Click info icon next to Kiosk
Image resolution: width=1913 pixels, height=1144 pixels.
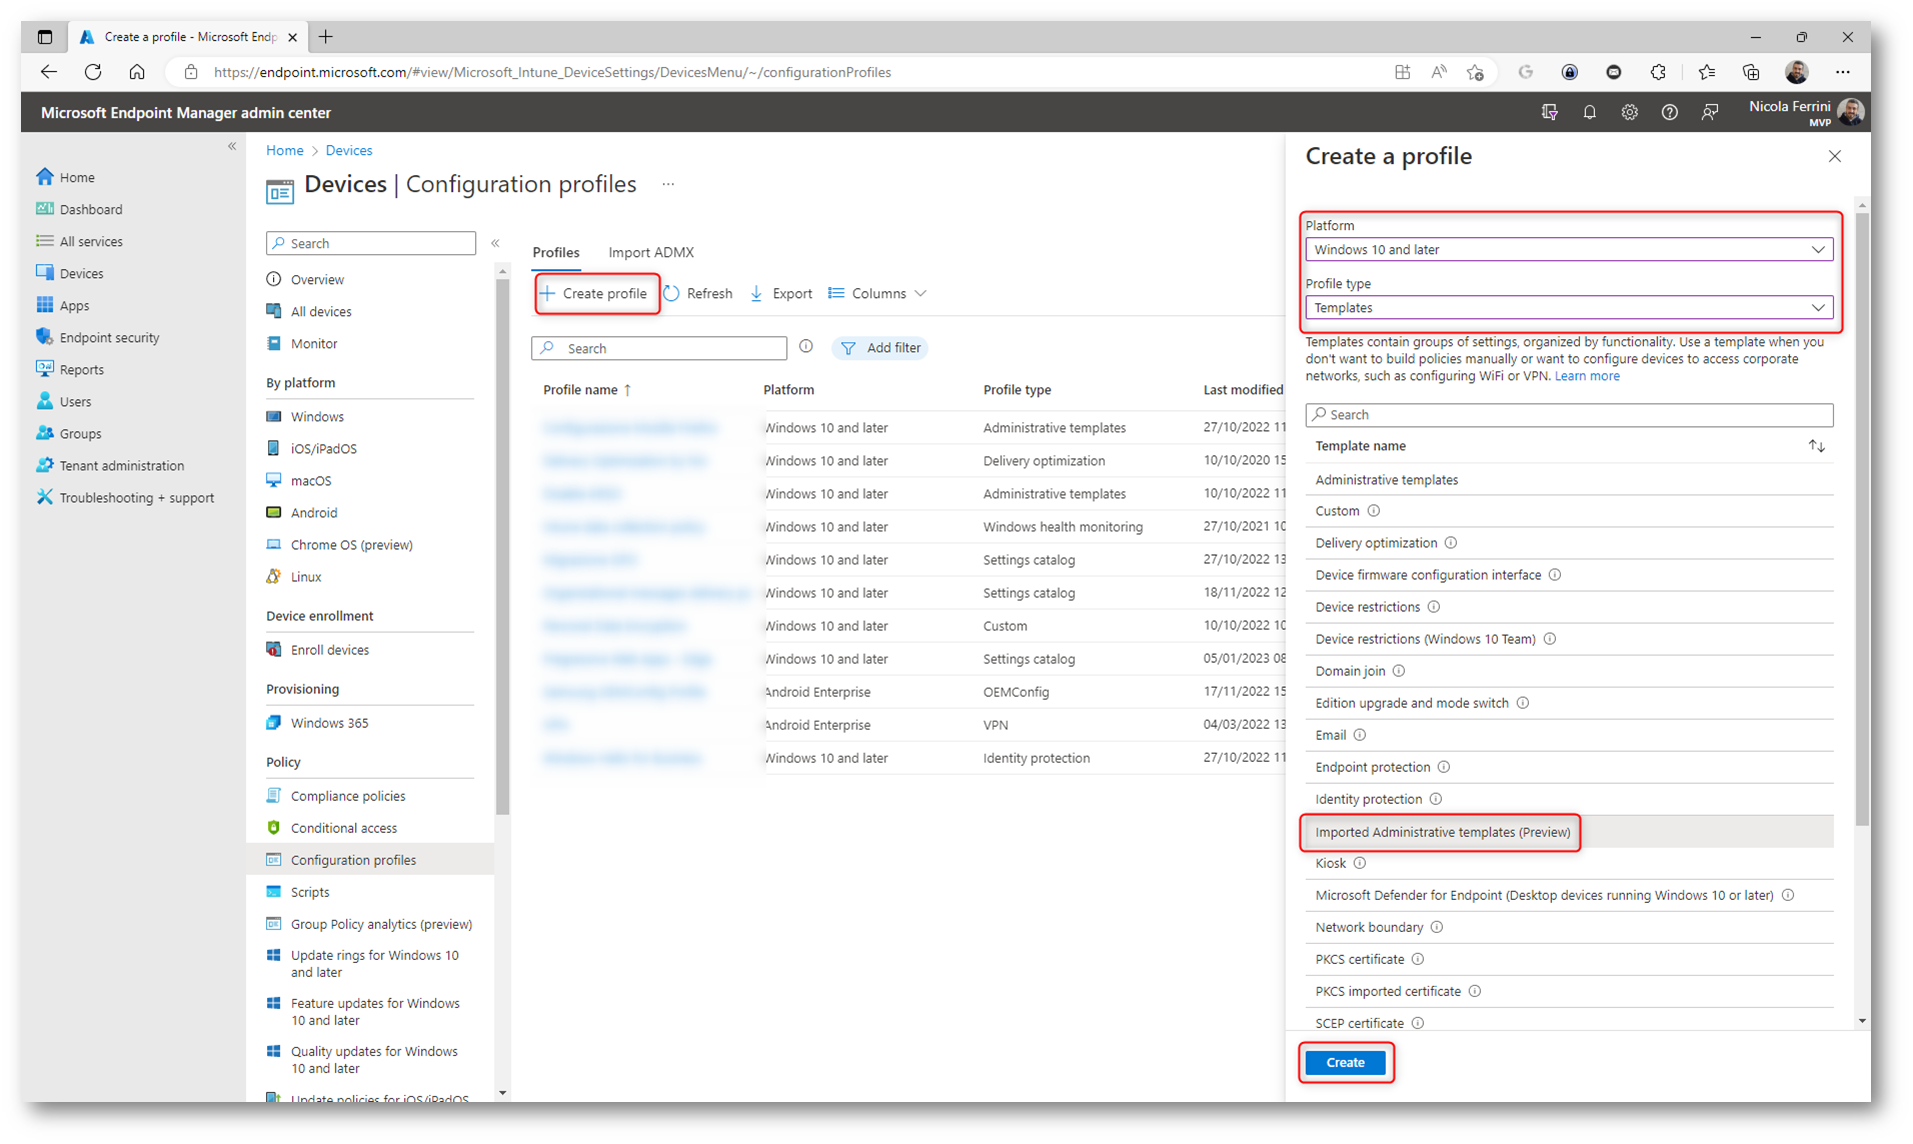[1360, 863]
